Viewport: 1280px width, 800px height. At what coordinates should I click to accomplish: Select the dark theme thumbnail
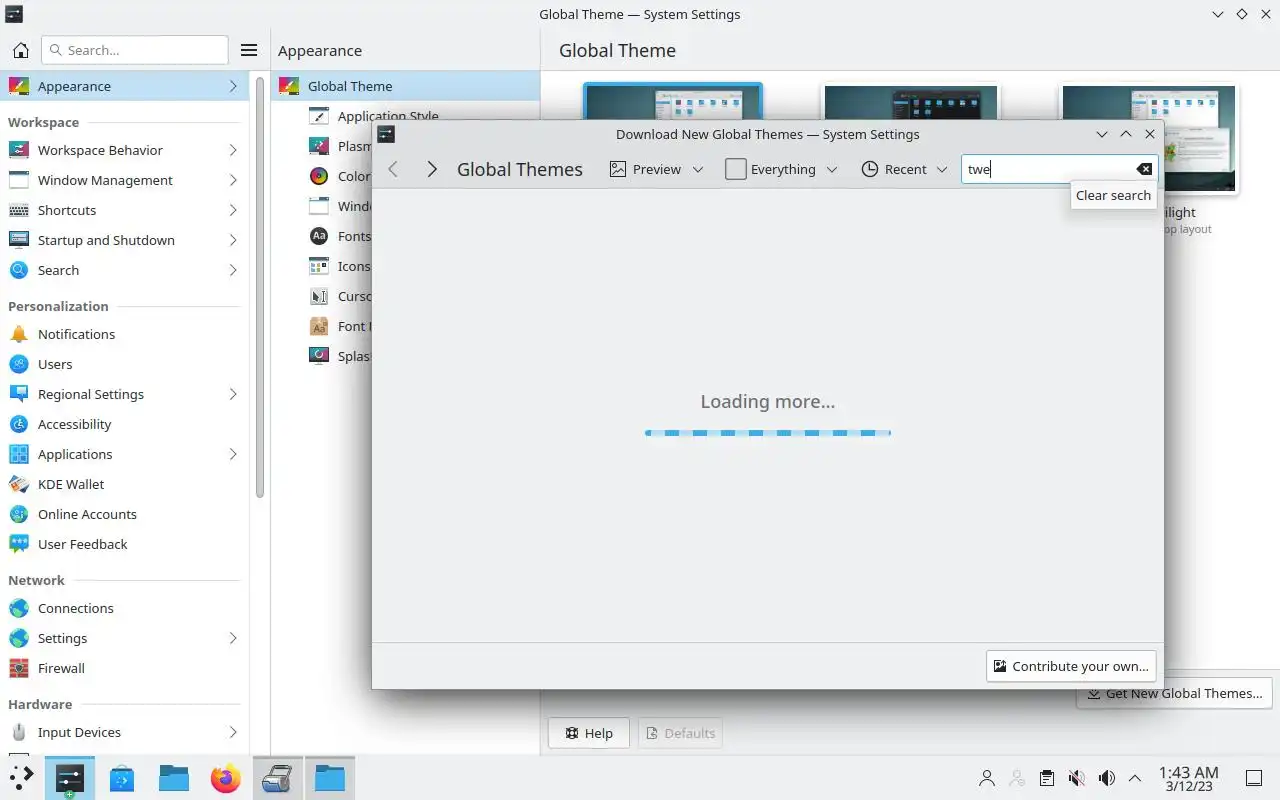tap(910, 103)
